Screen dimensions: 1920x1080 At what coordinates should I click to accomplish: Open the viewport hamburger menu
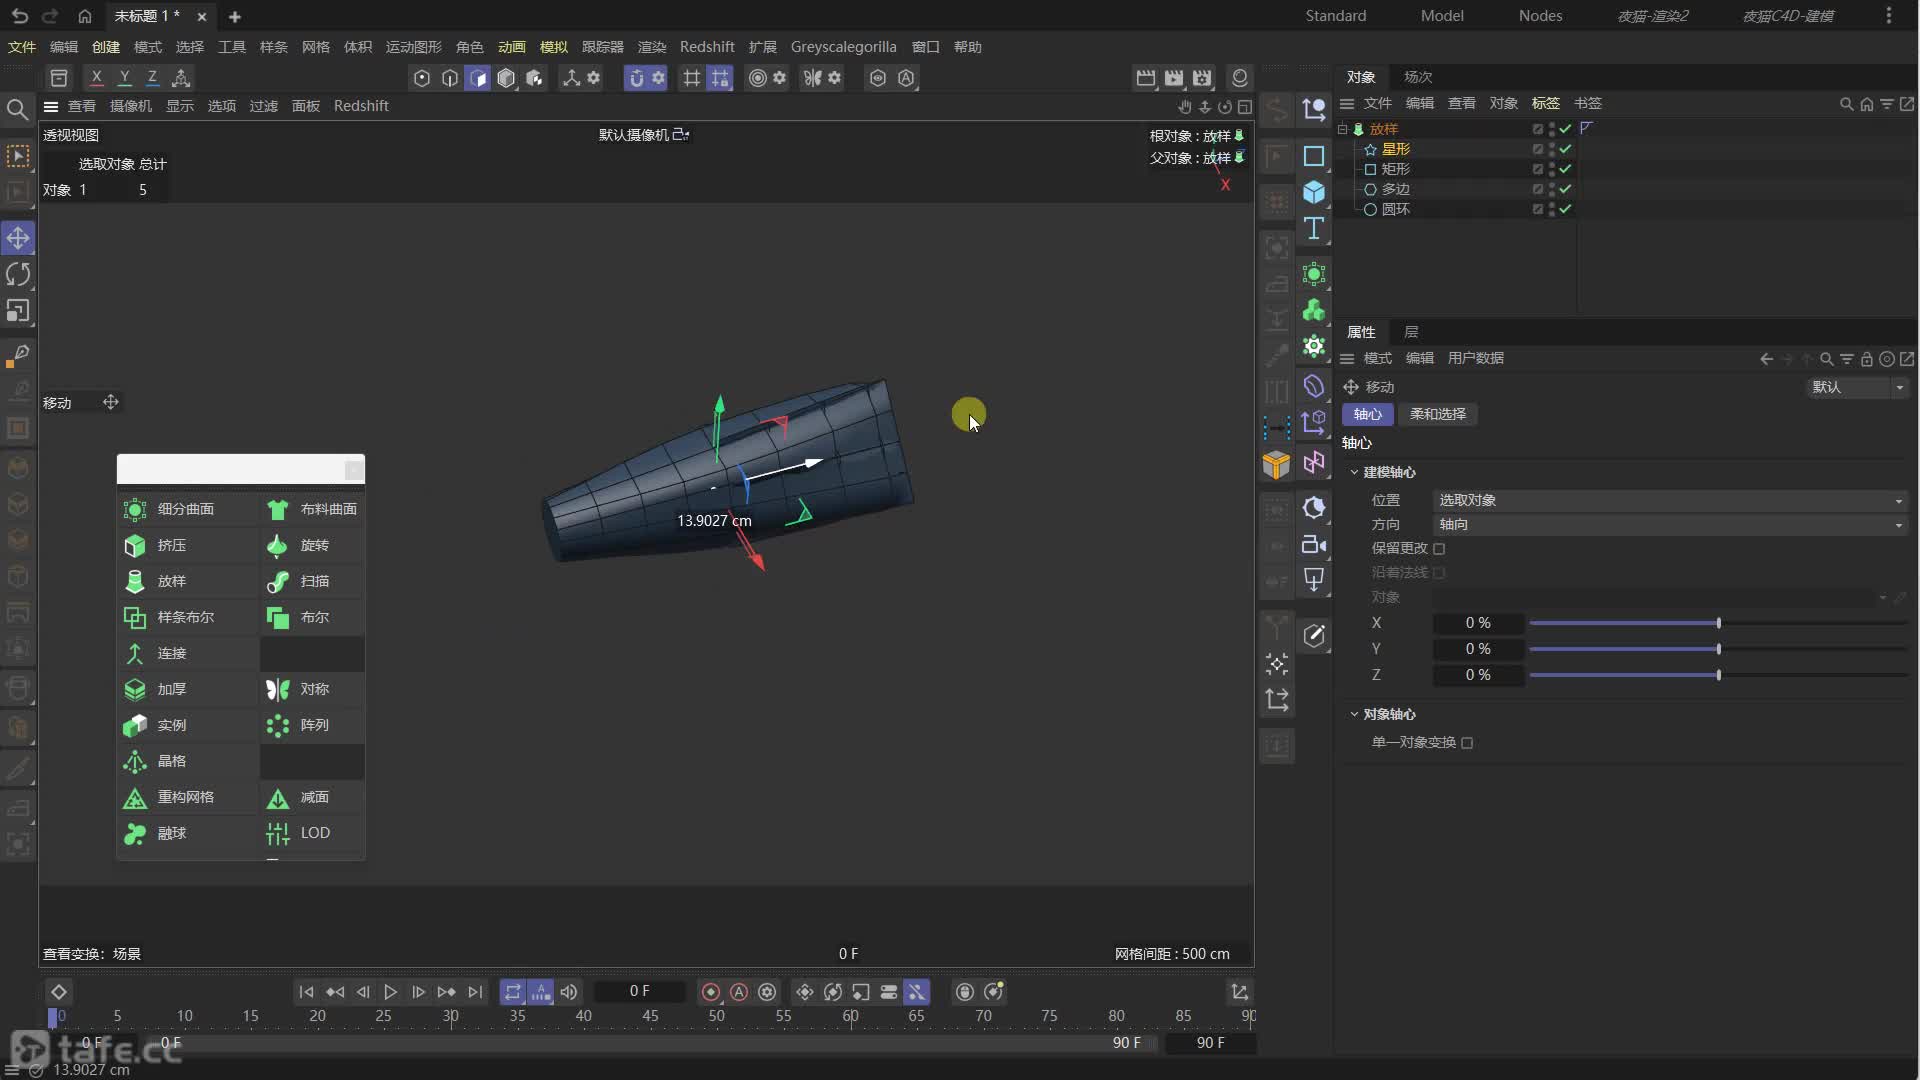(x=51, y=106)
